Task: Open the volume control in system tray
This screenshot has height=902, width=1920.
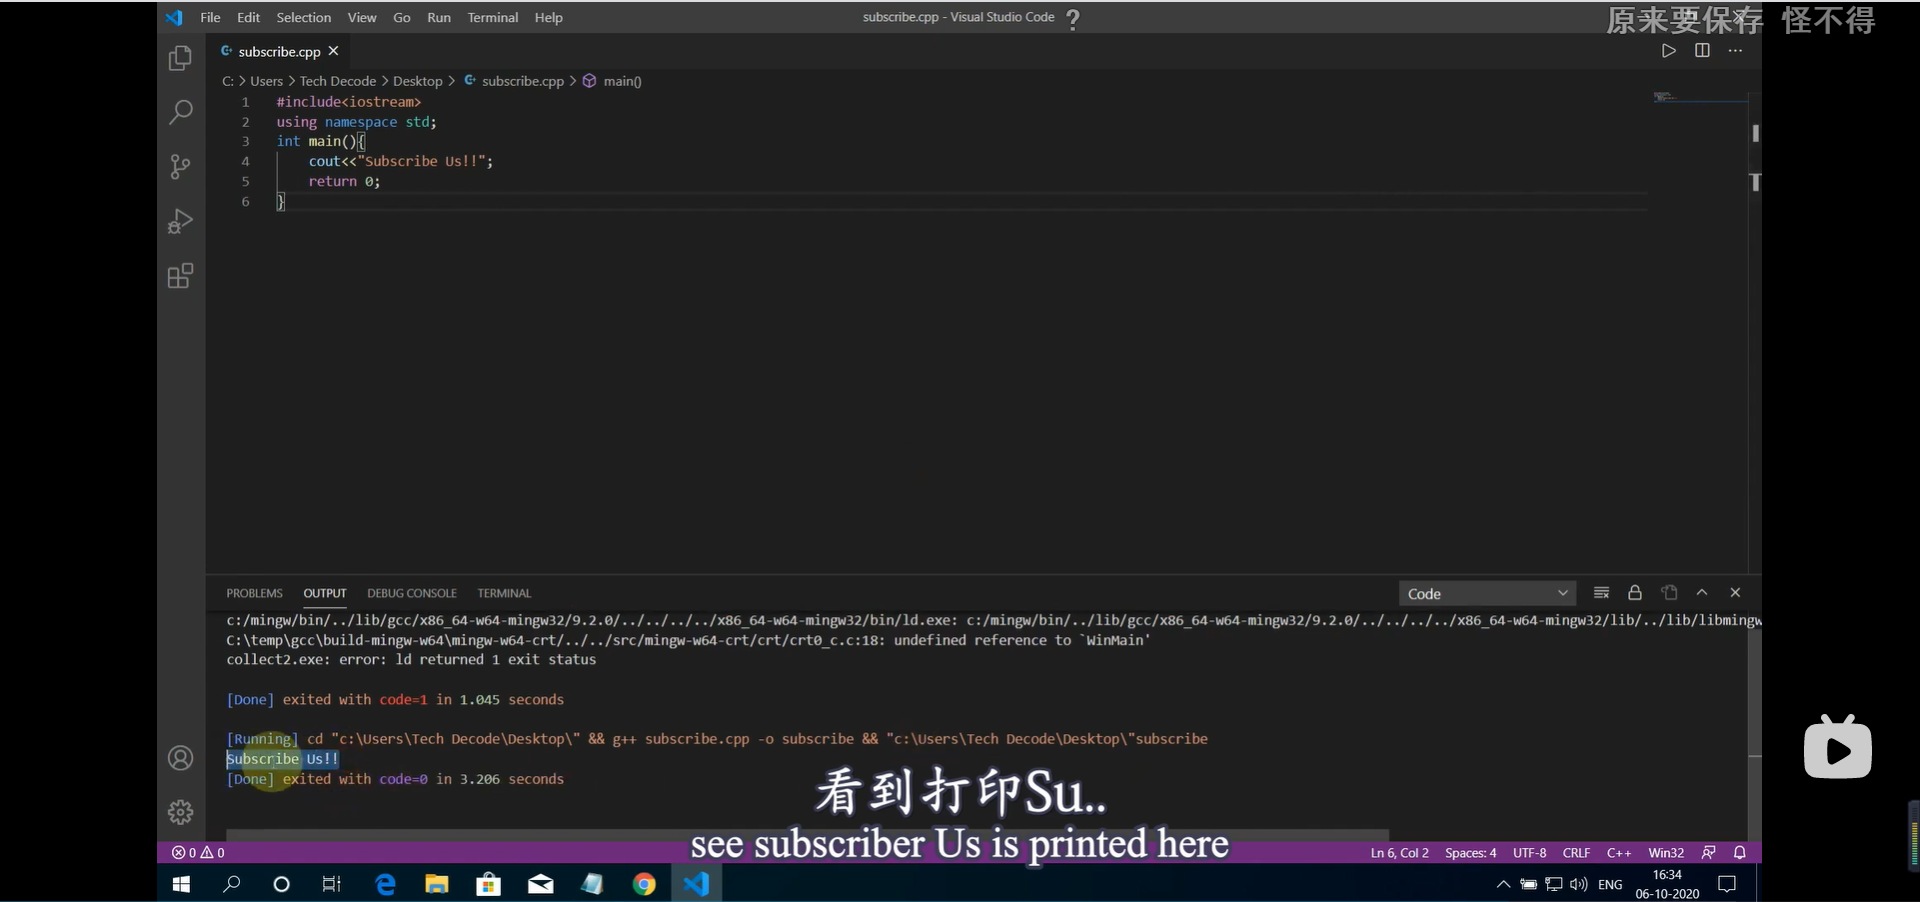Action: coord(1578,884)
